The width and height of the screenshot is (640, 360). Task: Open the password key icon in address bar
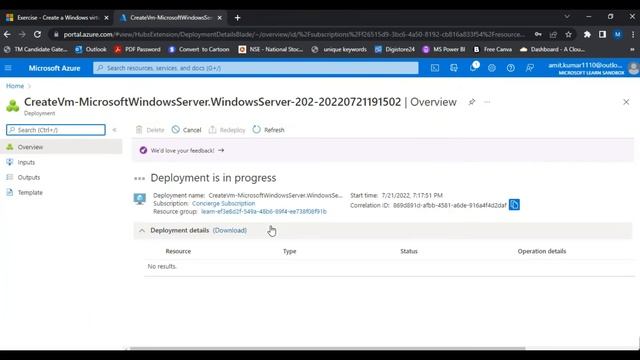(x=538, y=35)
